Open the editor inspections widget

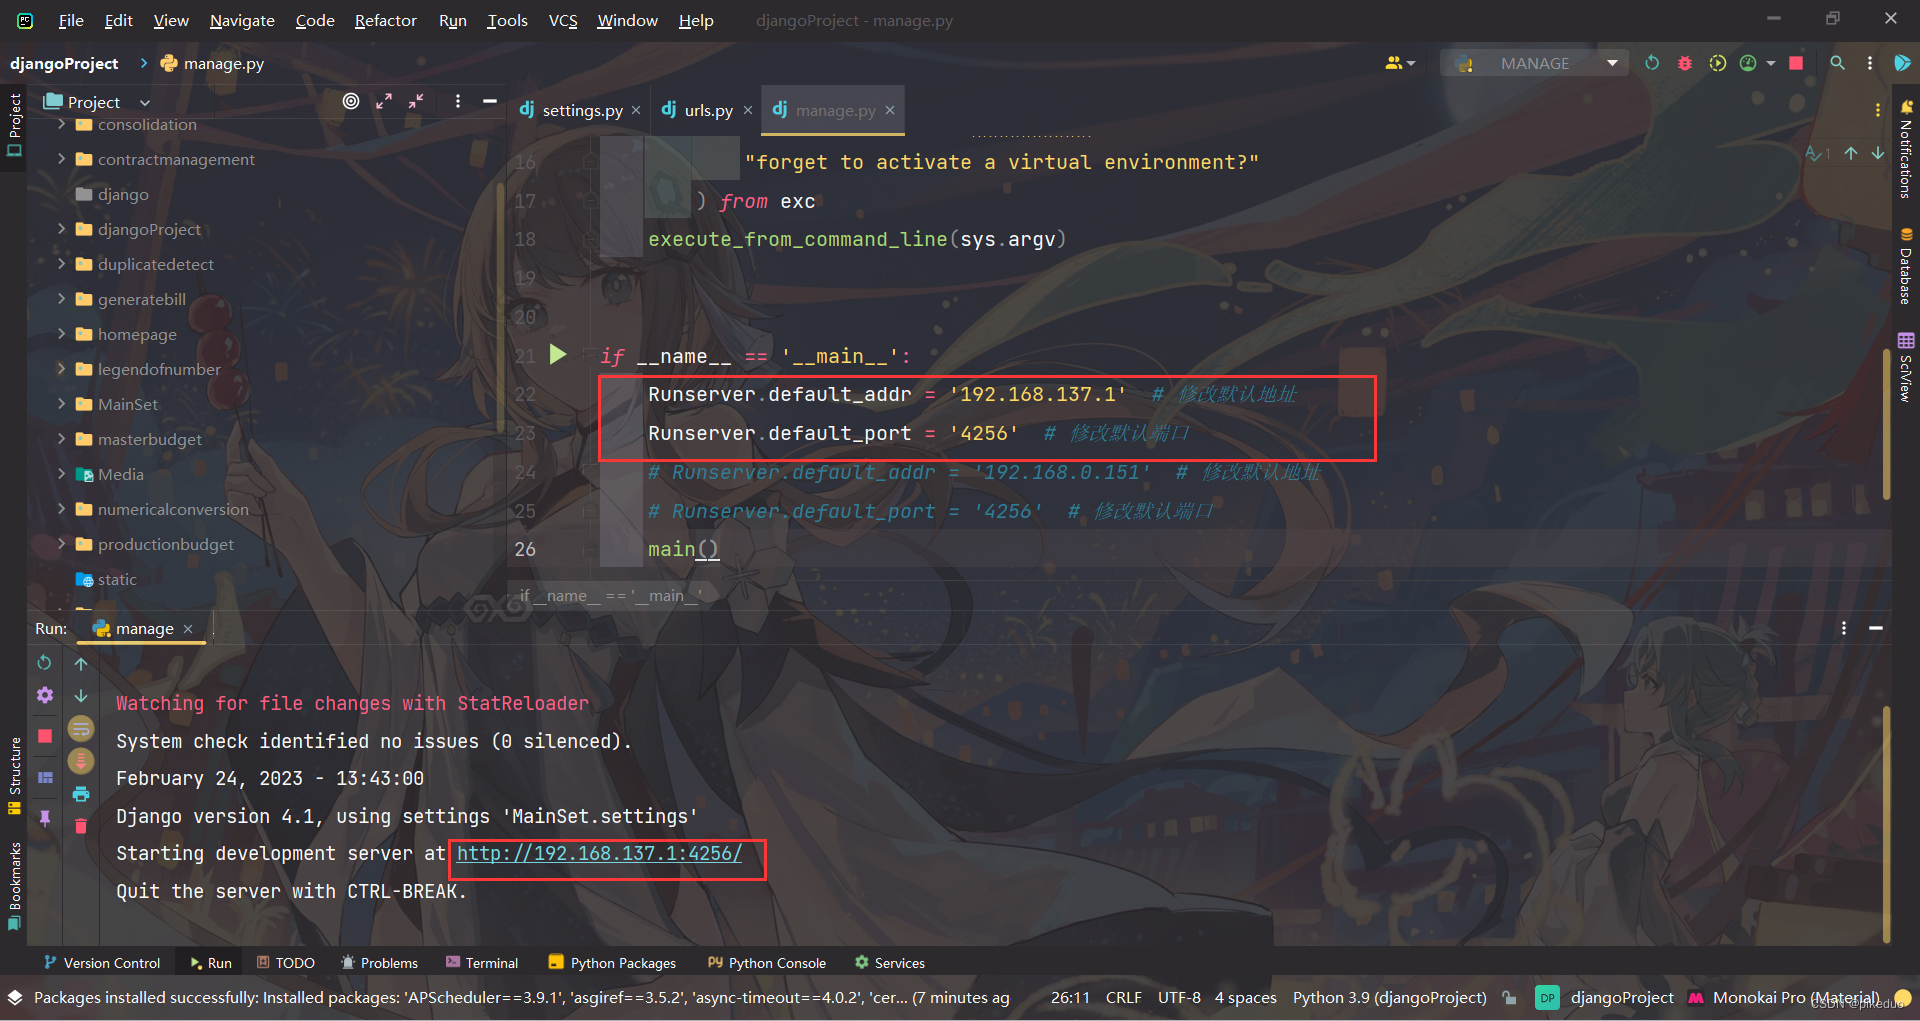pos(1818,153)
